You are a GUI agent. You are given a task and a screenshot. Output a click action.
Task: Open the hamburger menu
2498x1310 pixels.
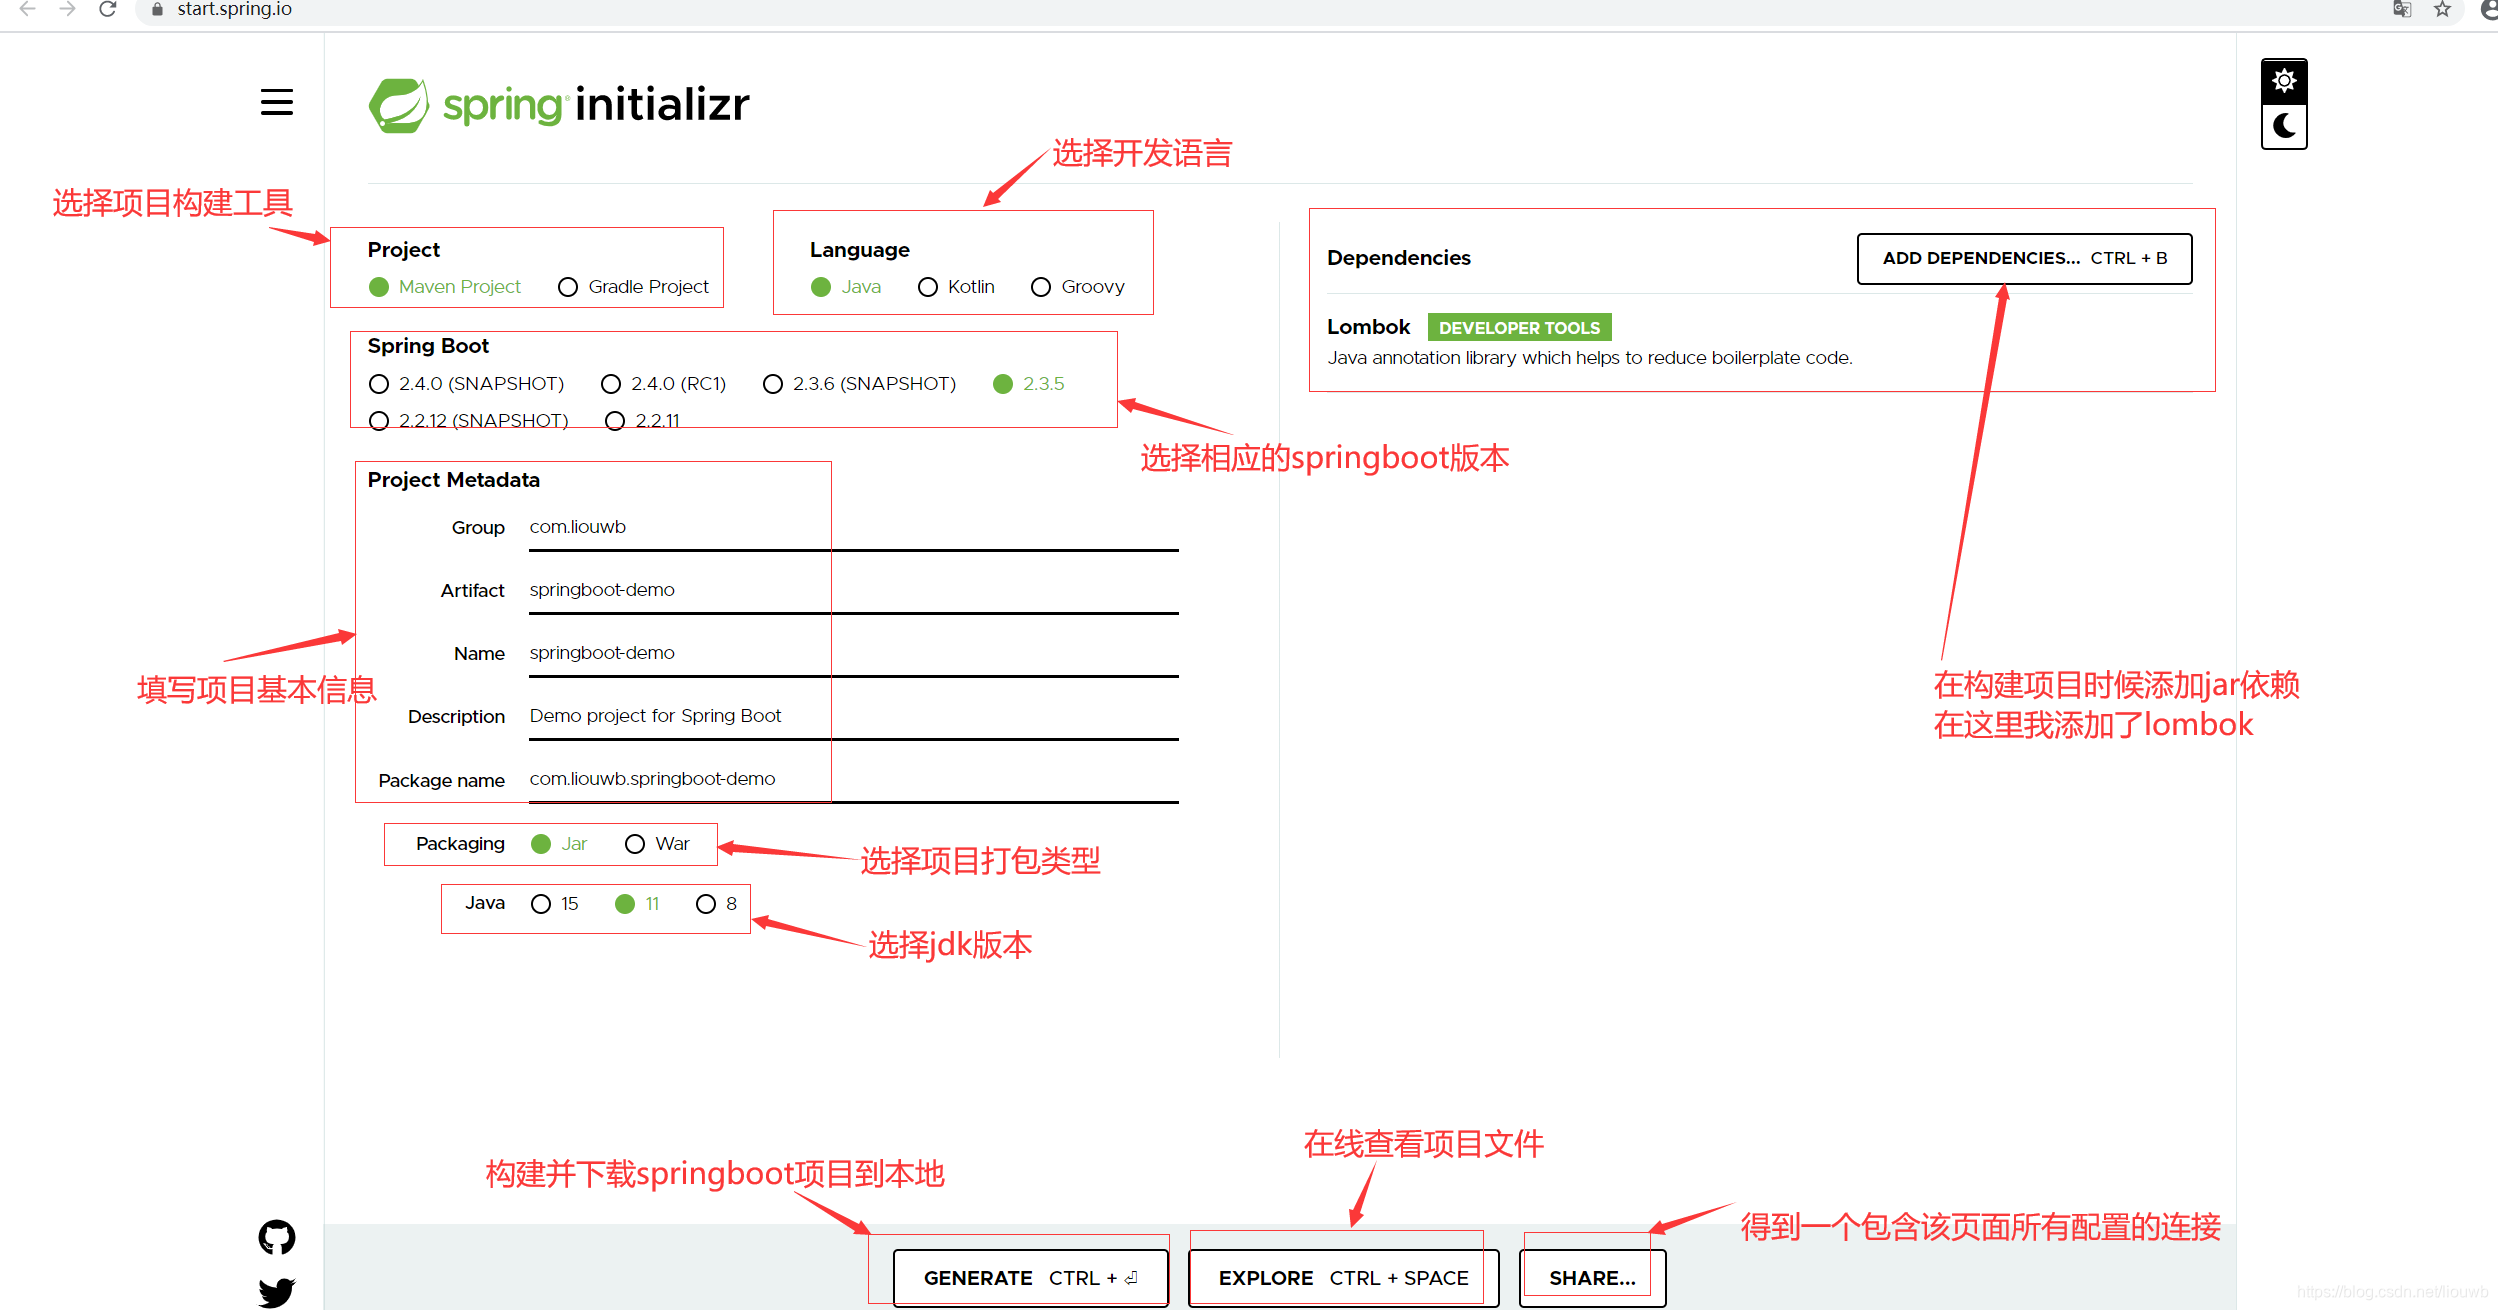click(277, 102)
